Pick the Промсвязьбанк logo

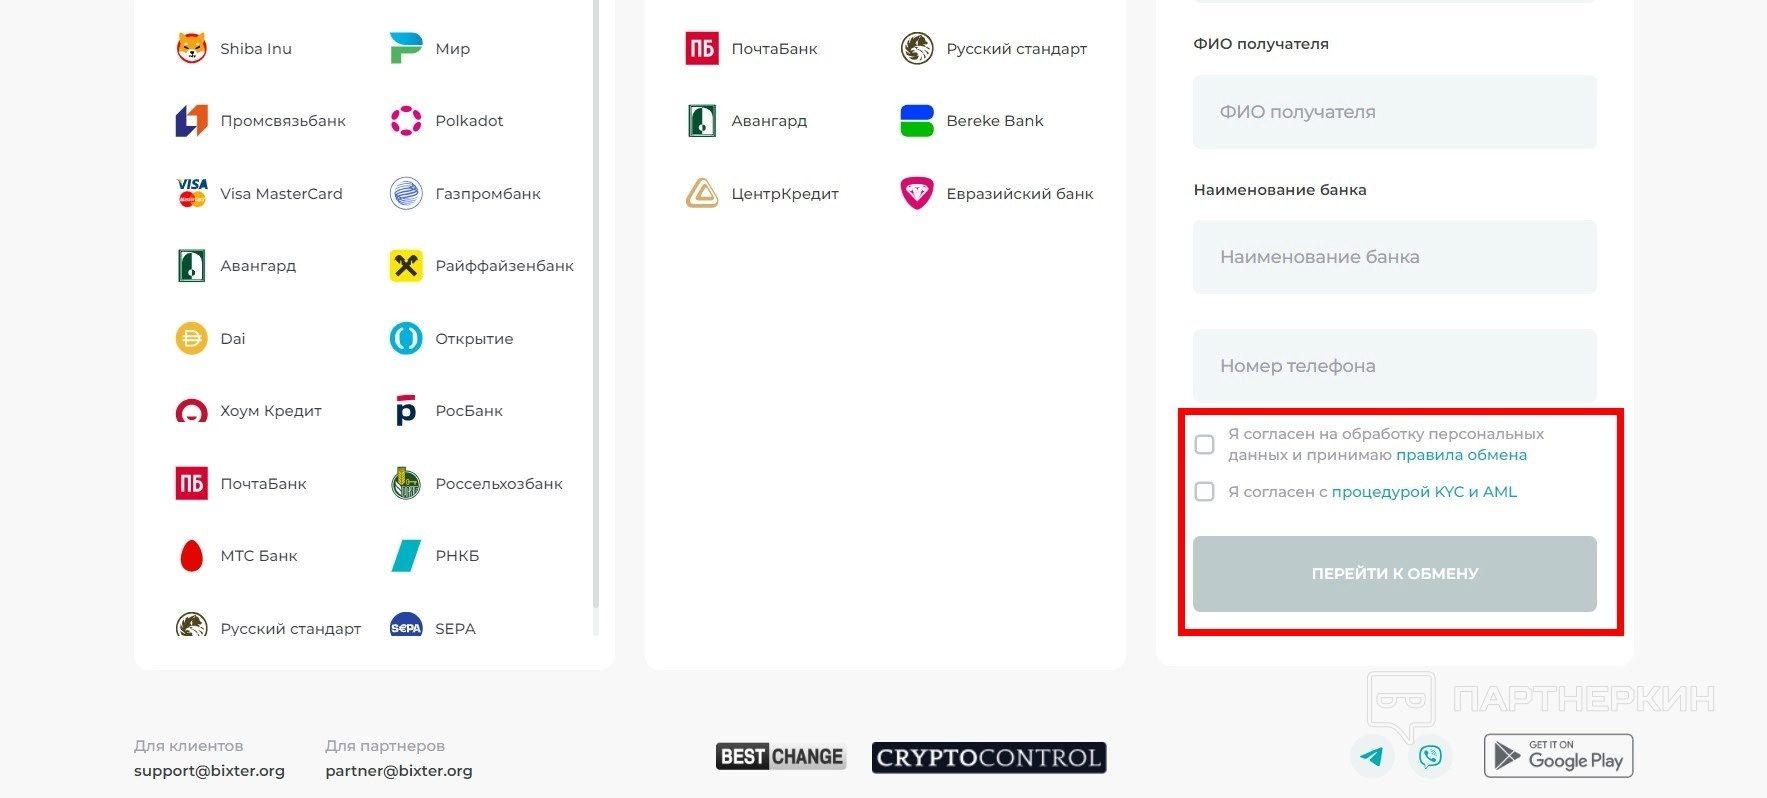point(191,121)
